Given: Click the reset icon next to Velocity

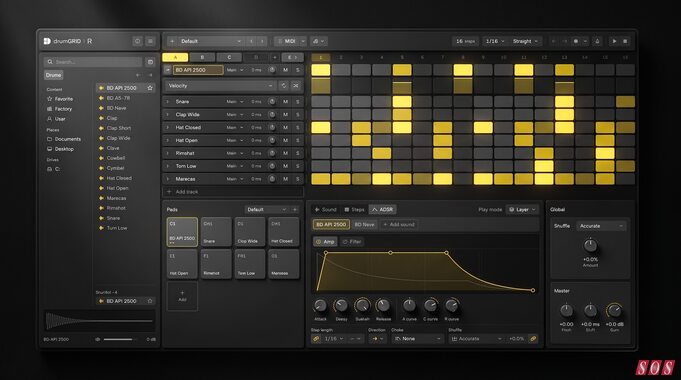Looking at the screenshot, I should tap(284, 86).
